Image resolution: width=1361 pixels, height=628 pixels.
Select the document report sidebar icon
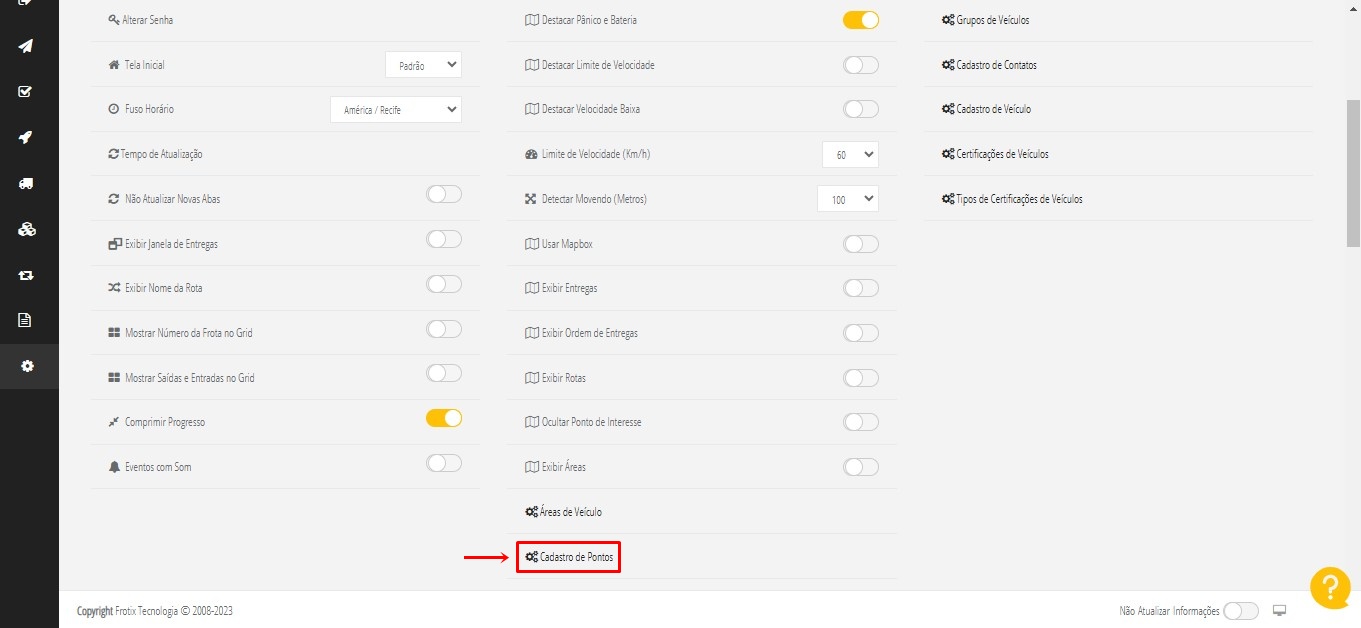tap(27, 320)
